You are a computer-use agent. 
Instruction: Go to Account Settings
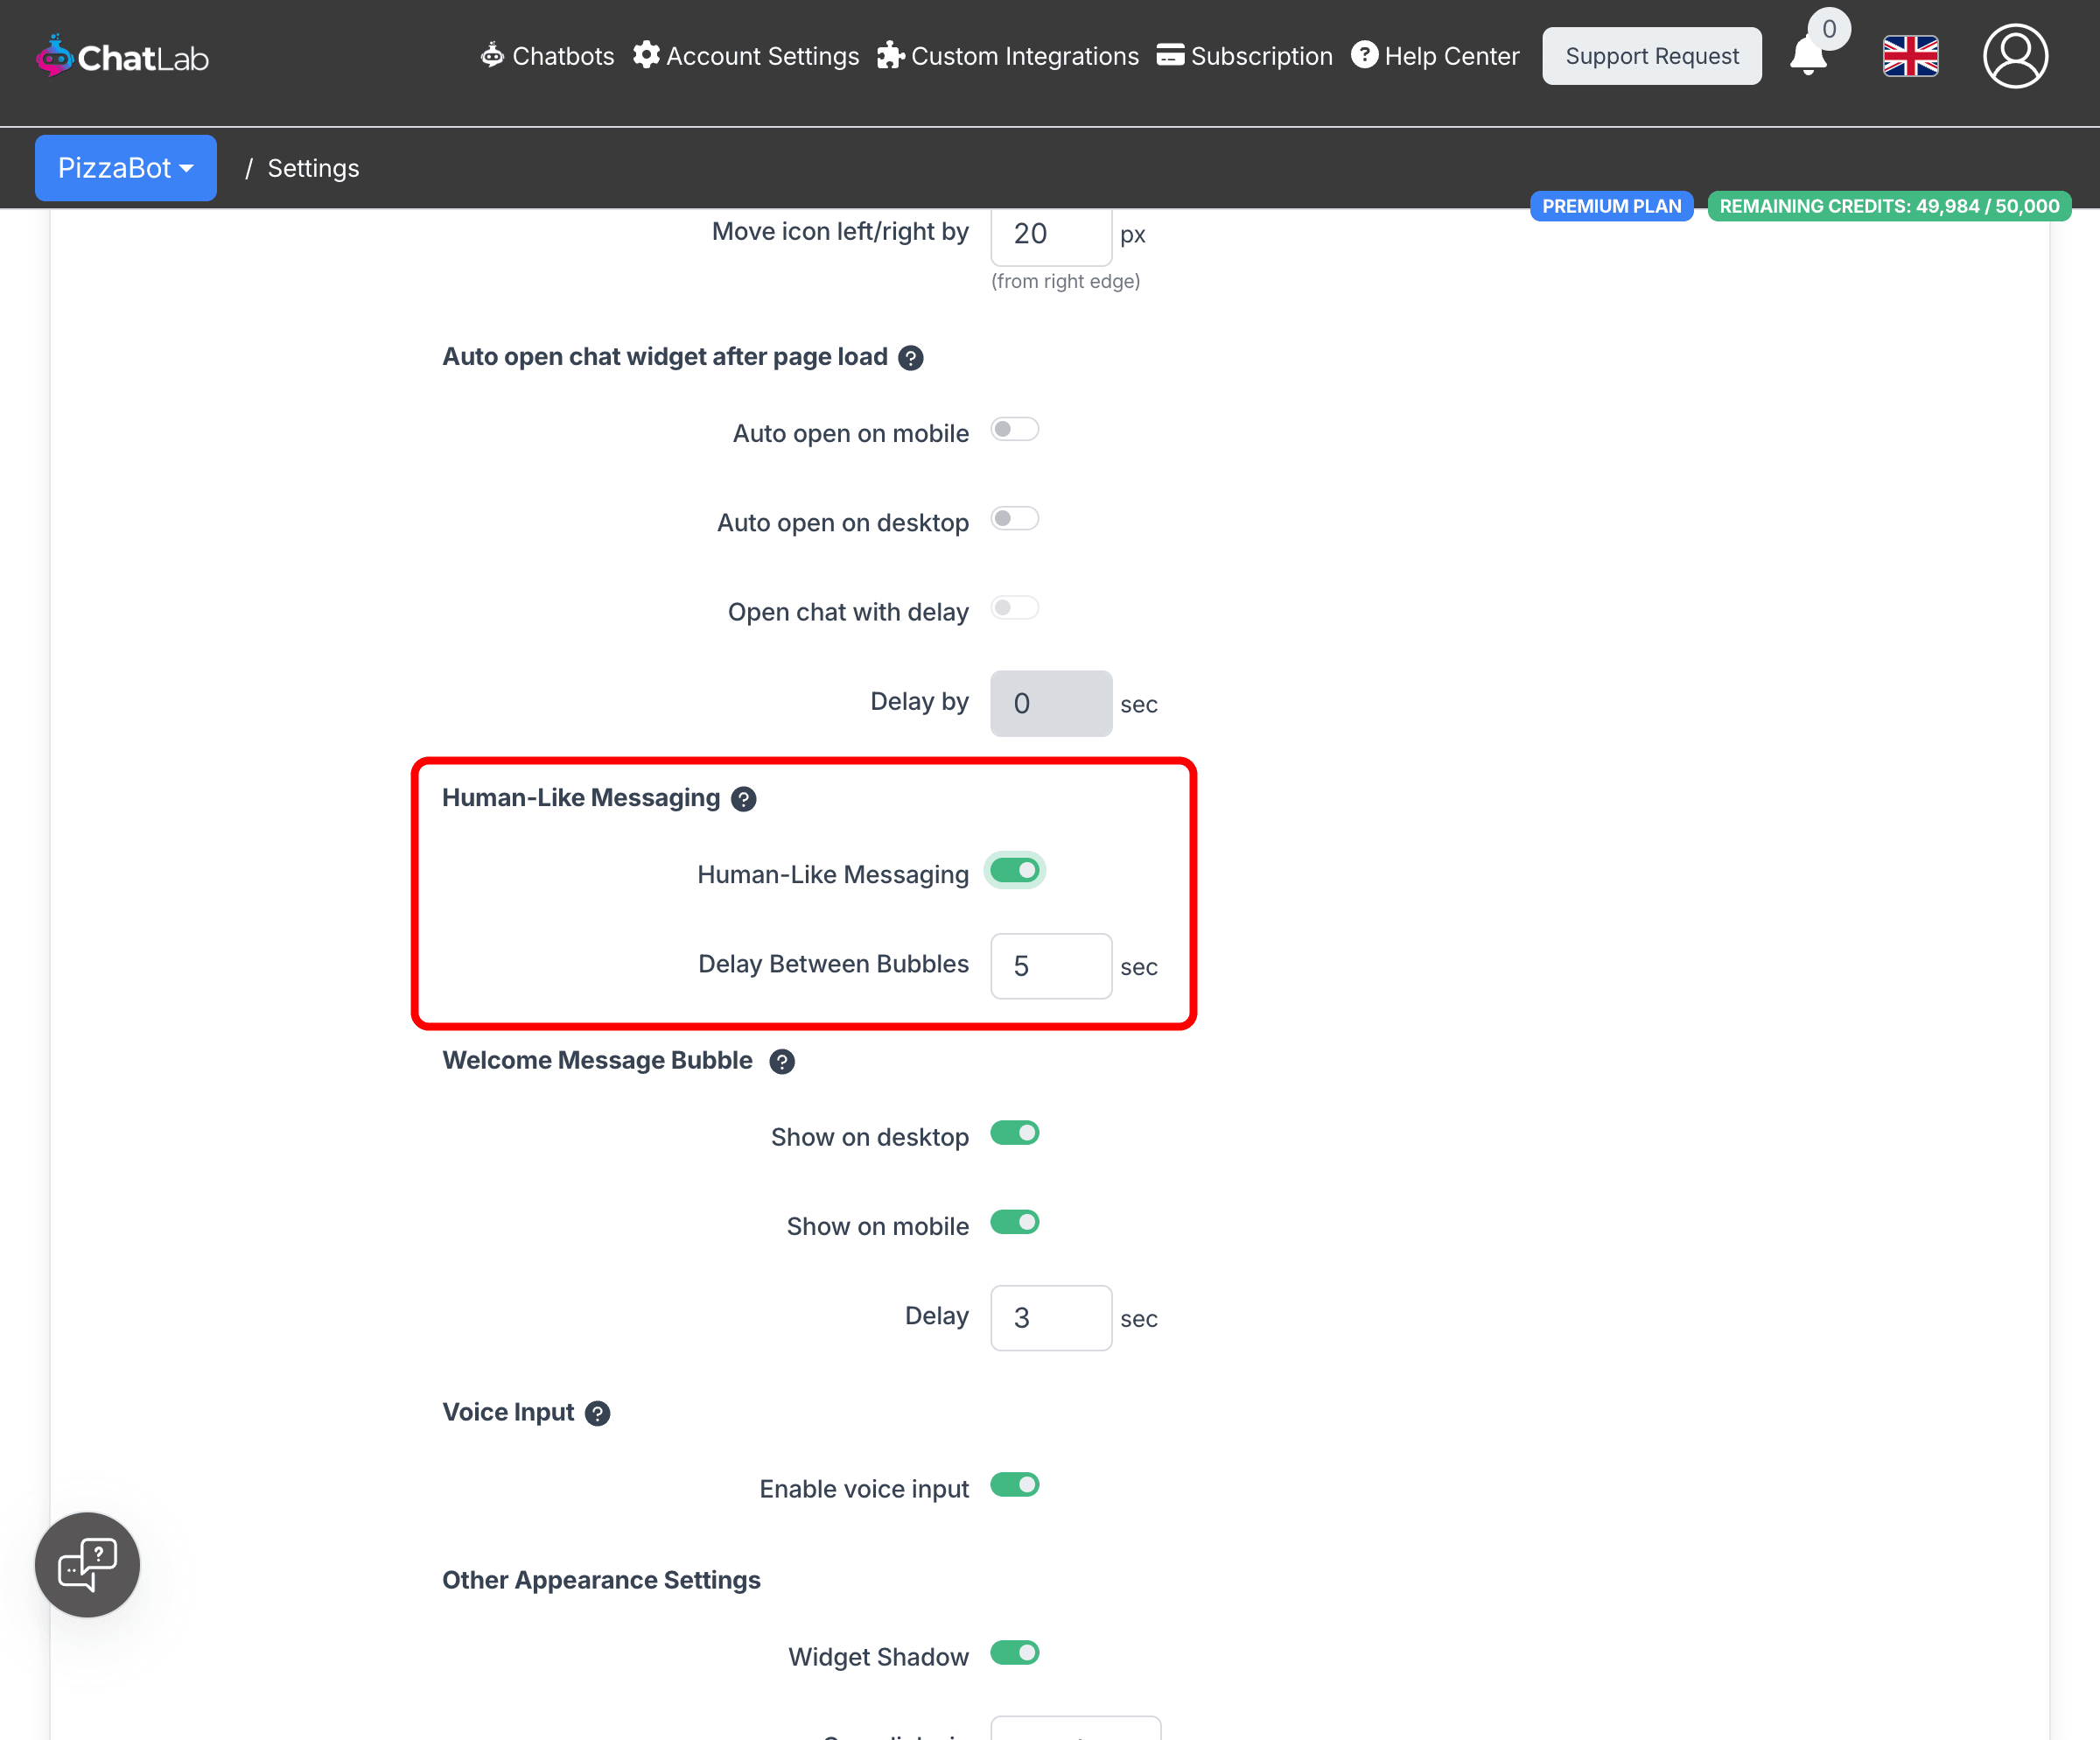click(746, 56)
